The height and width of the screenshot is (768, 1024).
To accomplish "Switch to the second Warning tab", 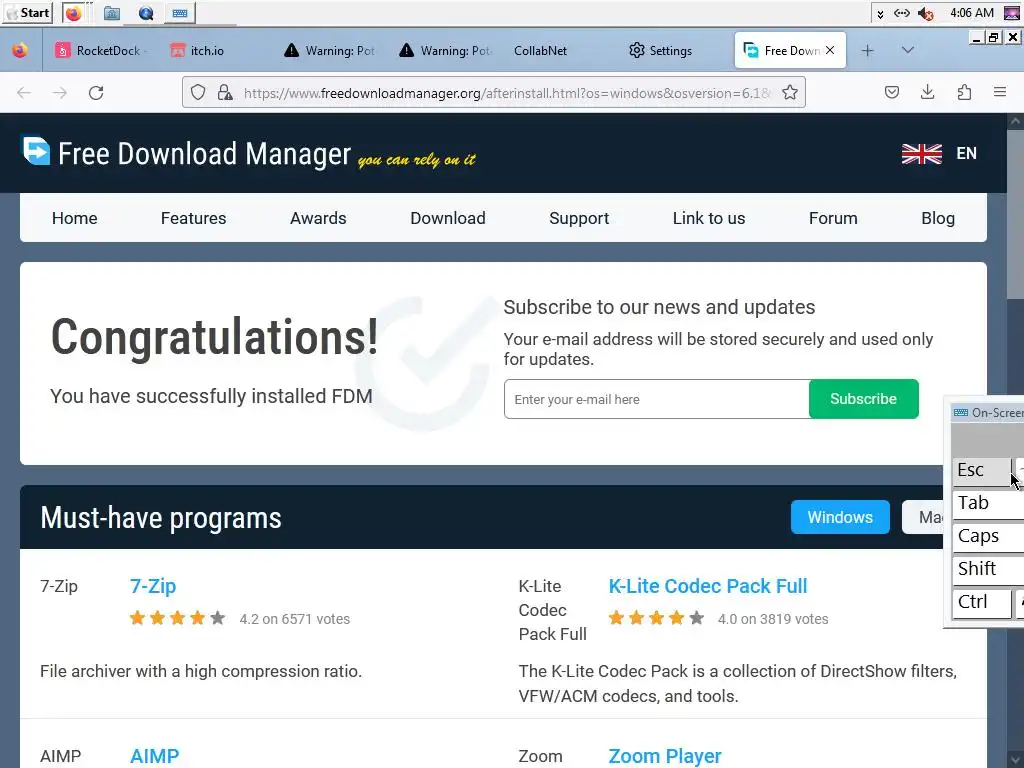I will click(x=445, y=50).
